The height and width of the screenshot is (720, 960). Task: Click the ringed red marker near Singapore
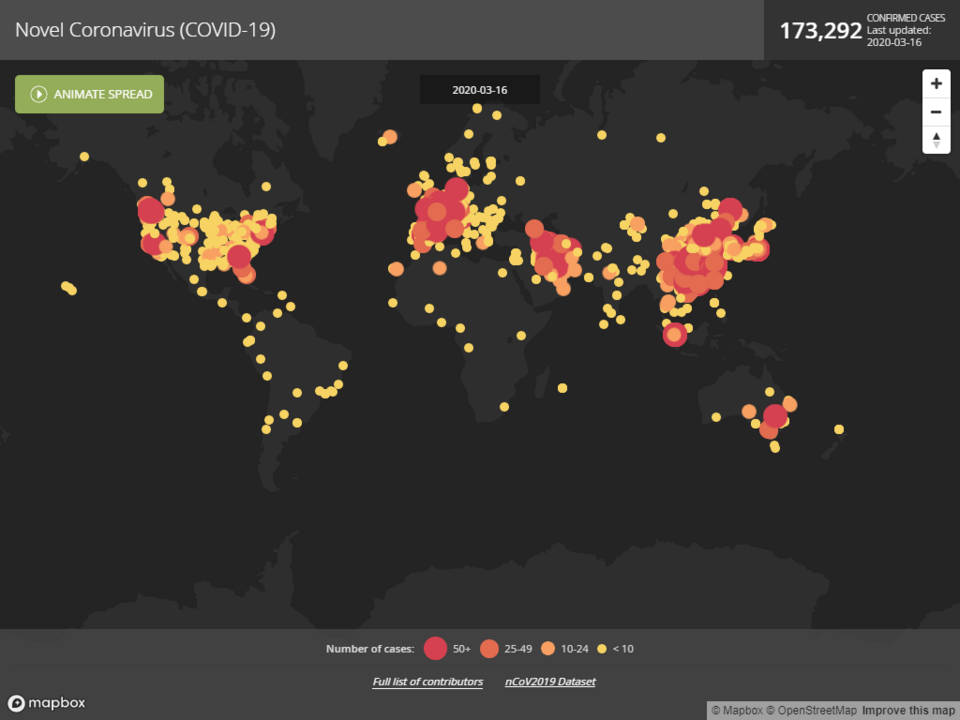click(x=675, y=334)
